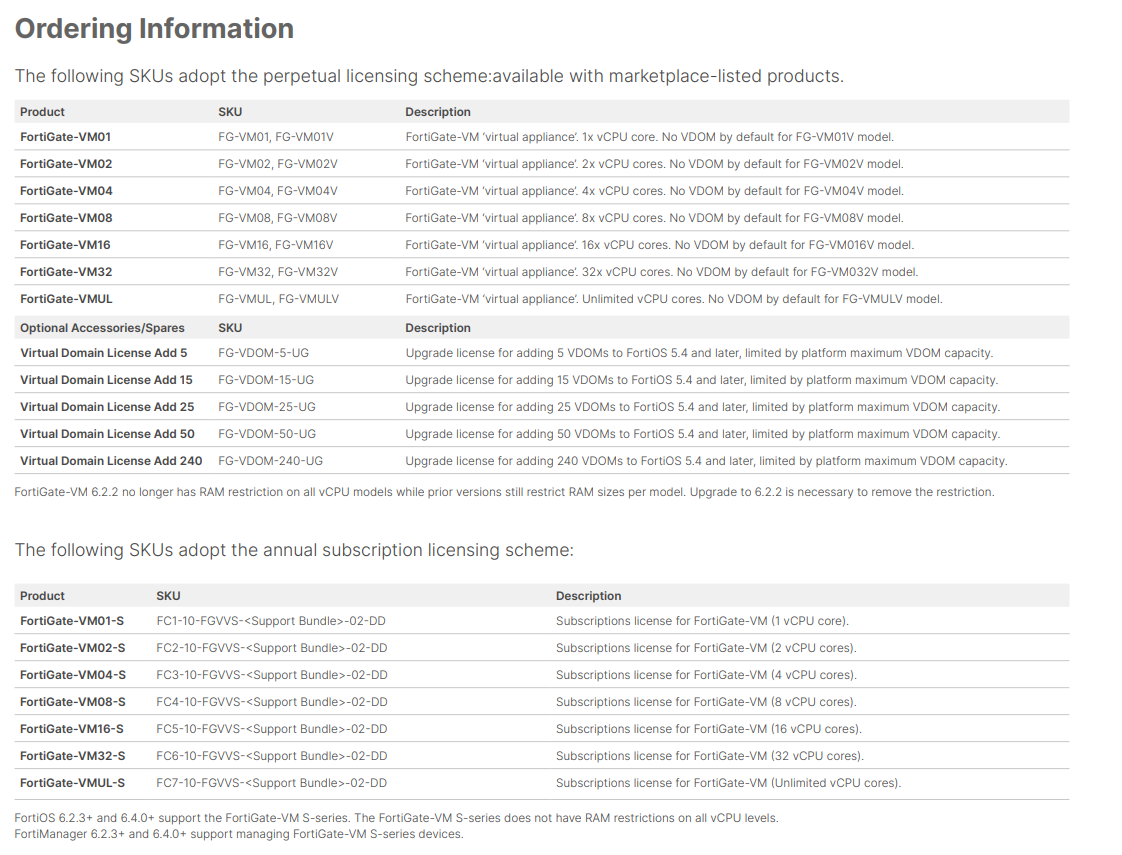Click the "Ordering Information" heading
Screen dimensions: 1122x855
[x=154, y=29]
